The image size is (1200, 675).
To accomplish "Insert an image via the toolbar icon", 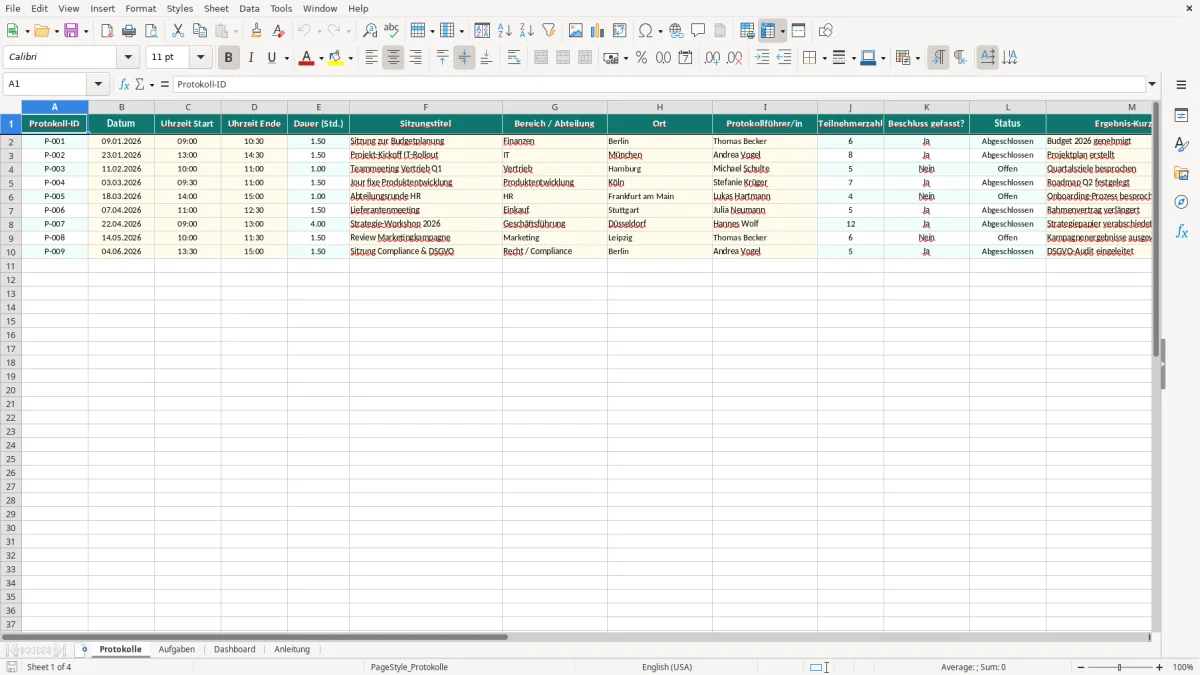I will point(576,31).
